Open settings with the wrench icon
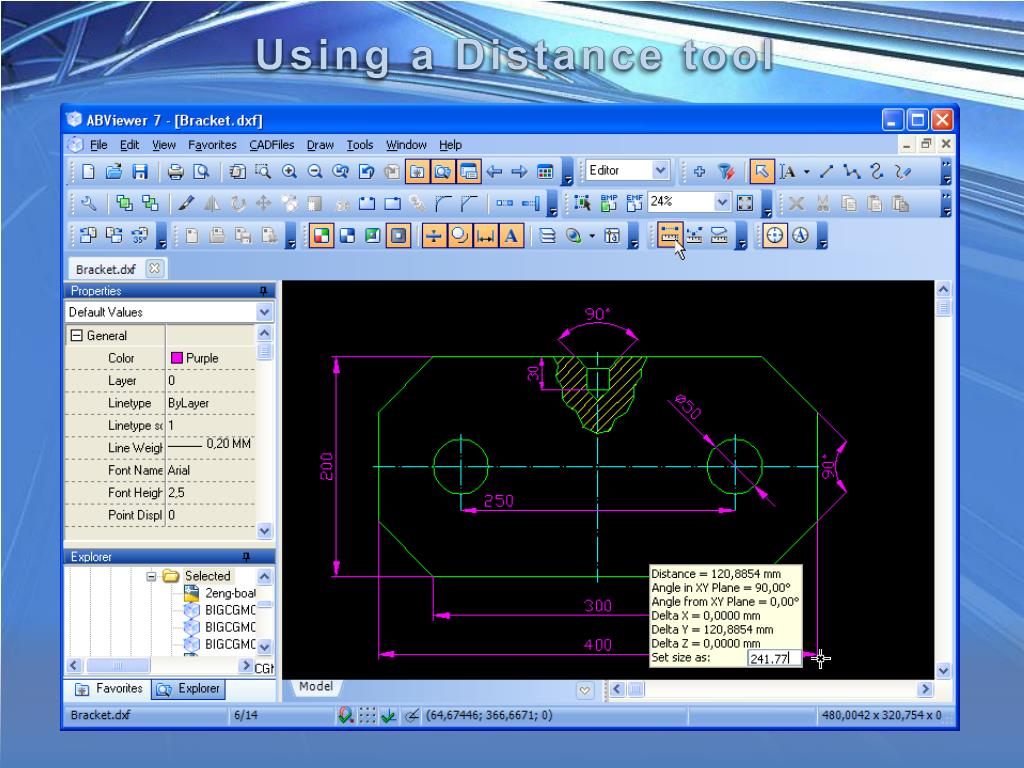Image resolution: width=1024 pixels, height=768 pixels. pyautogui.click(x=88, y=204)
